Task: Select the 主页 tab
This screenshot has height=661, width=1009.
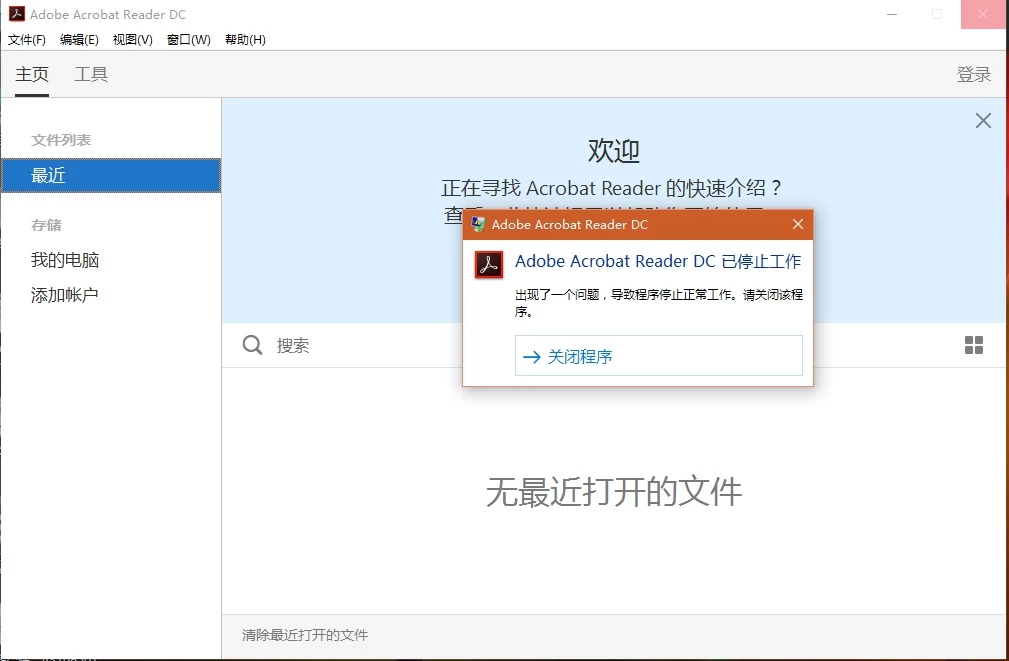Action: (x=32, y=74)
